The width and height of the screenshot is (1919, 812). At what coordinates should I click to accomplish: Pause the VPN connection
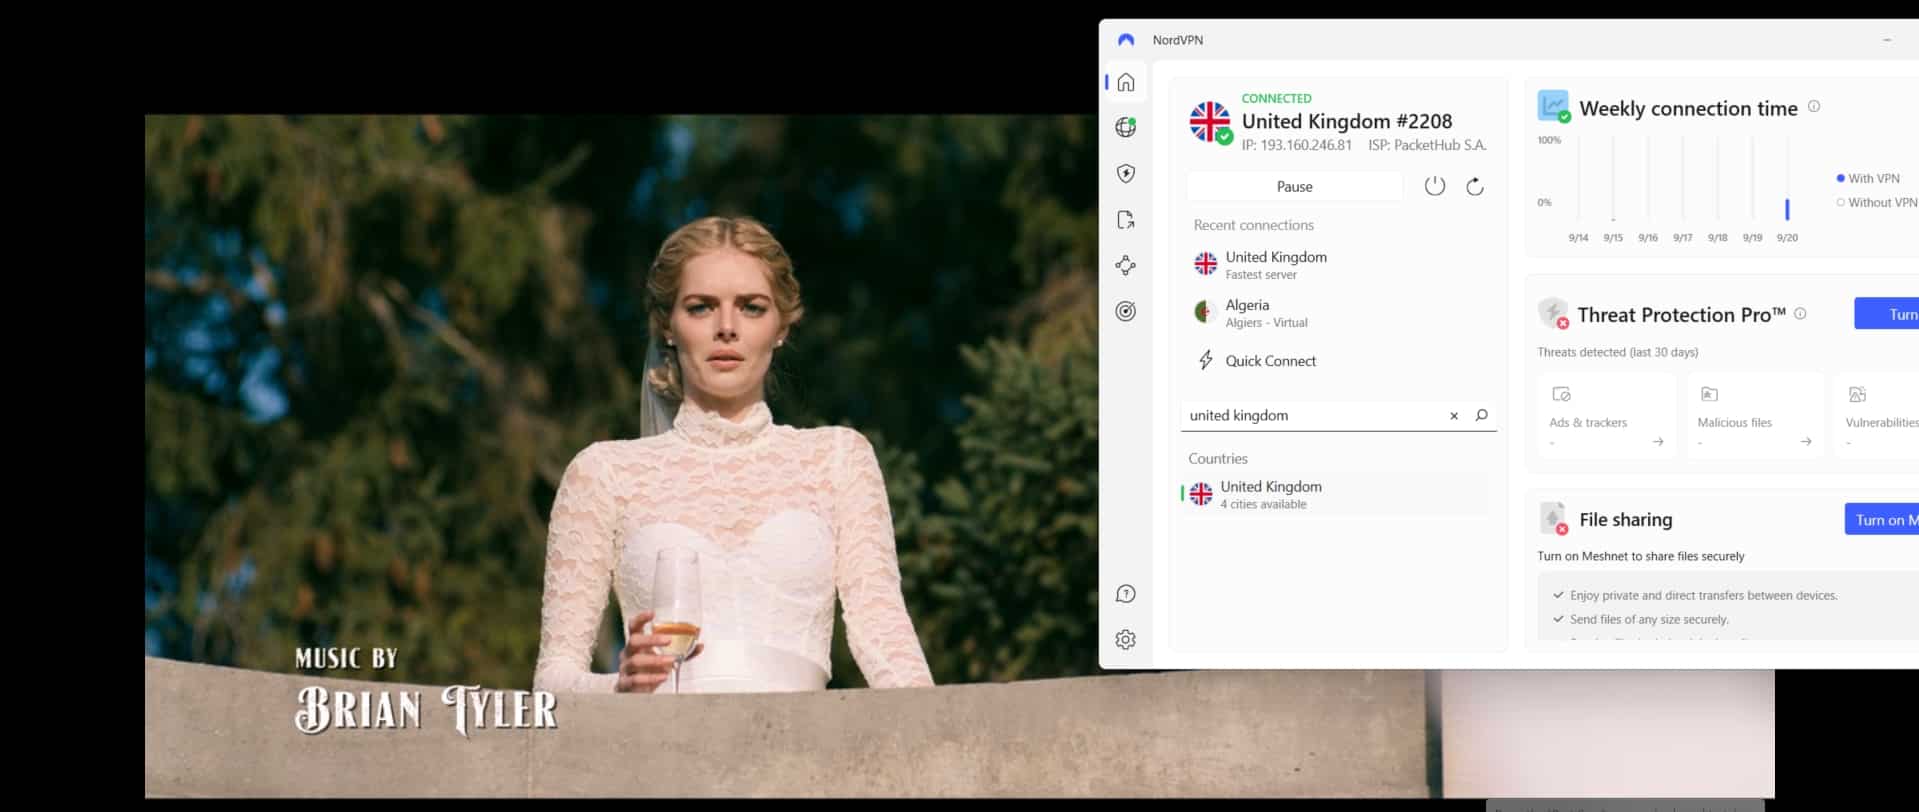(1295, 187)
